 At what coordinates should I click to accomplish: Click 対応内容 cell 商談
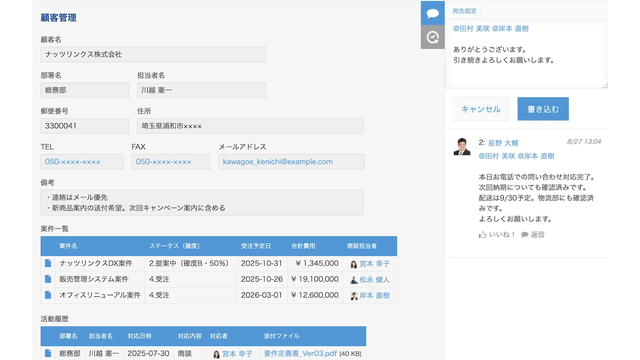coord(184,353)
